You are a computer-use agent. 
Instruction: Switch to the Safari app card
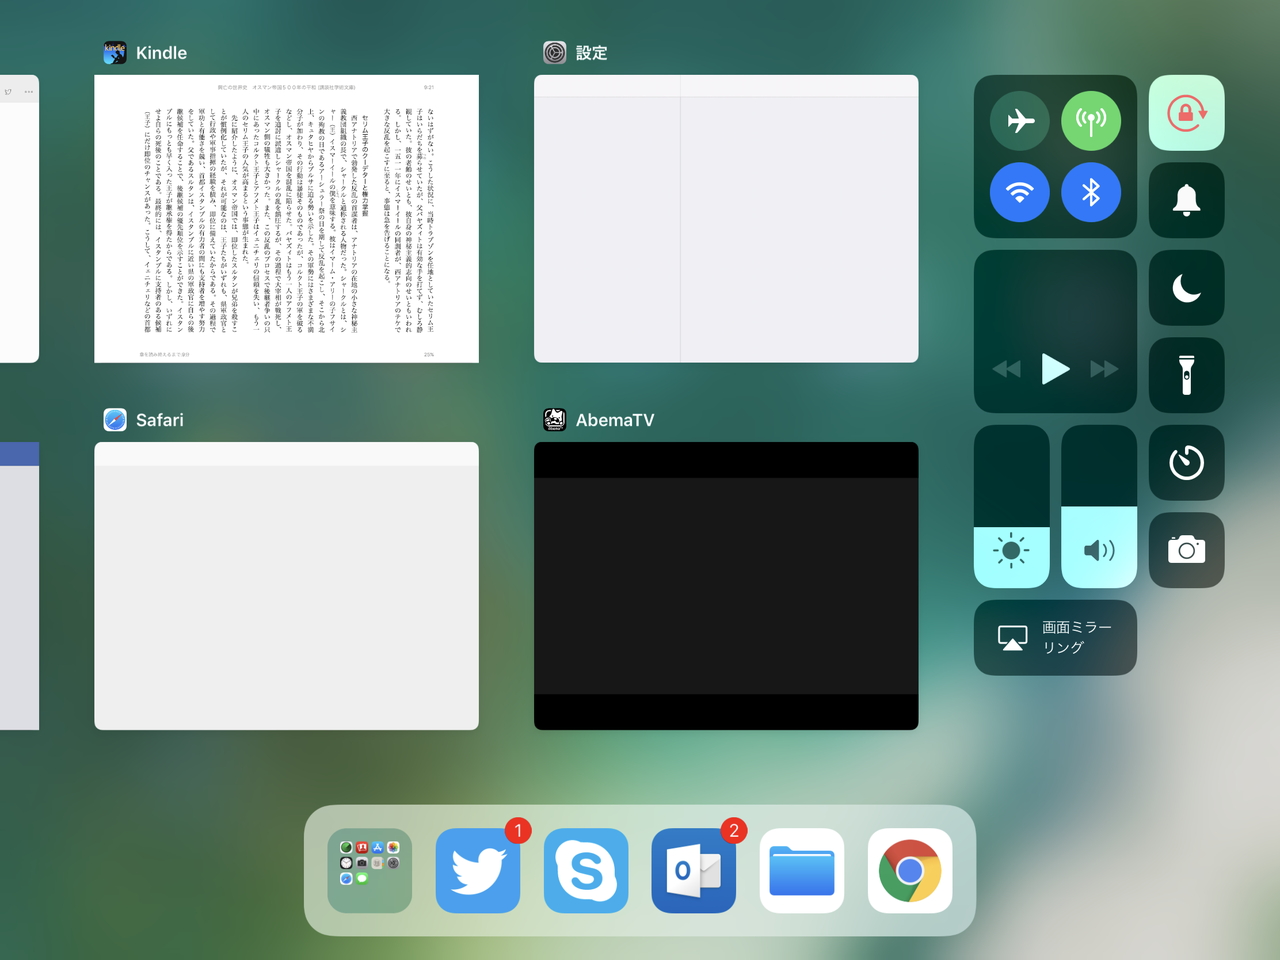click(x=286, y=586)
